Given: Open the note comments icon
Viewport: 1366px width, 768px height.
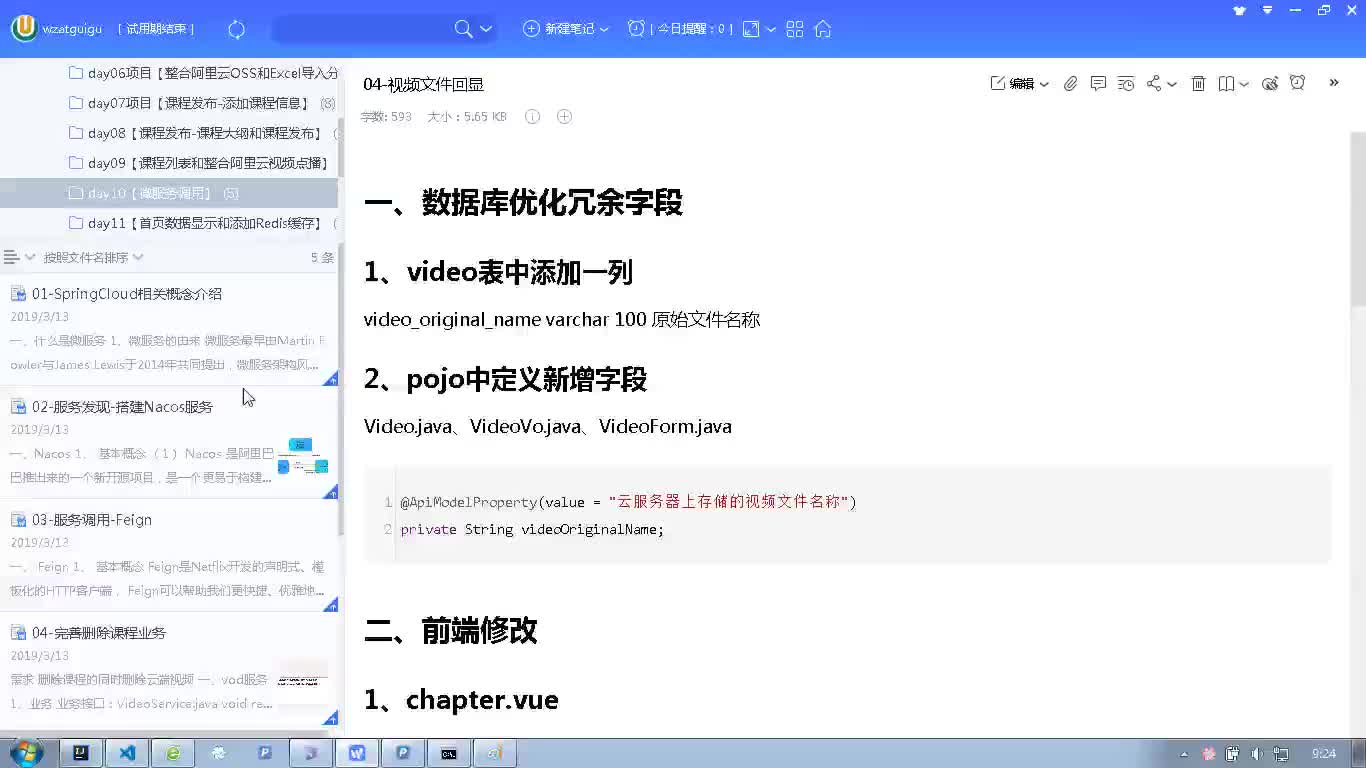Looking at the screenshot, I should tap(1098, 83).
